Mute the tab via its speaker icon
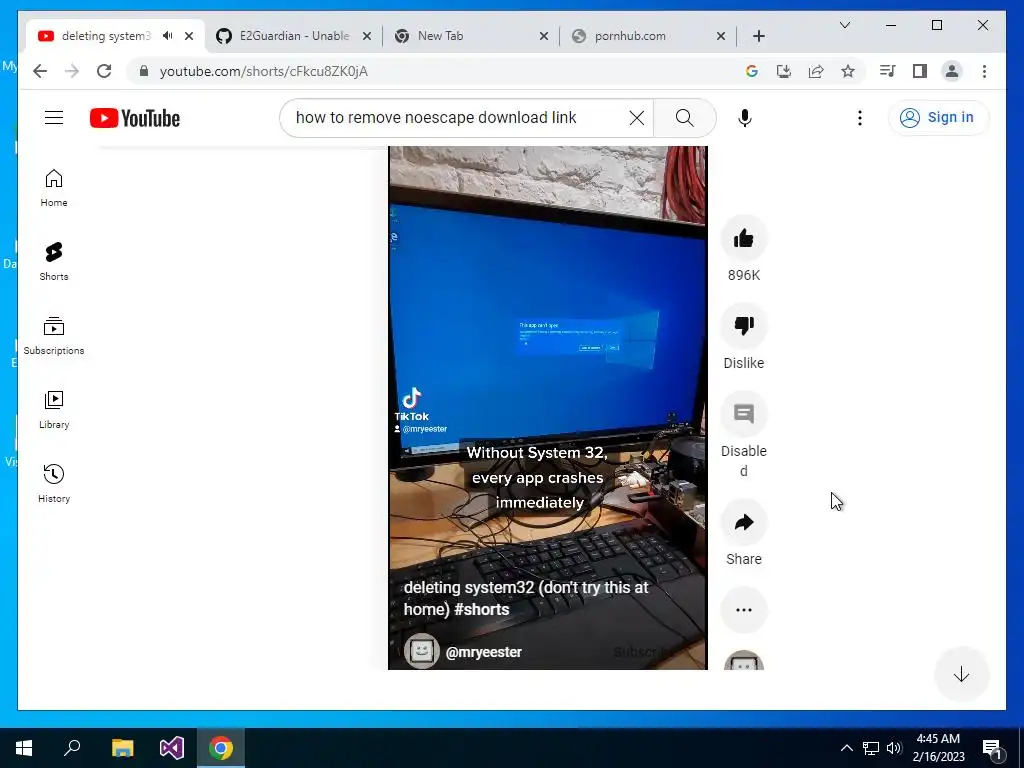Viewport: 1024px width, 768px height. pos(168,36)
